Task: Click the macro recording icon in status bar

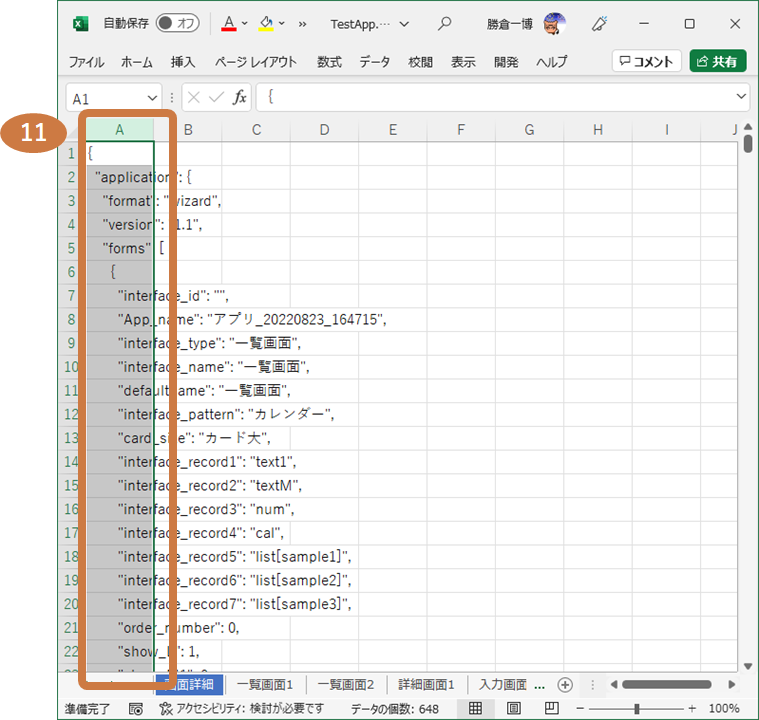Action: 136,709
